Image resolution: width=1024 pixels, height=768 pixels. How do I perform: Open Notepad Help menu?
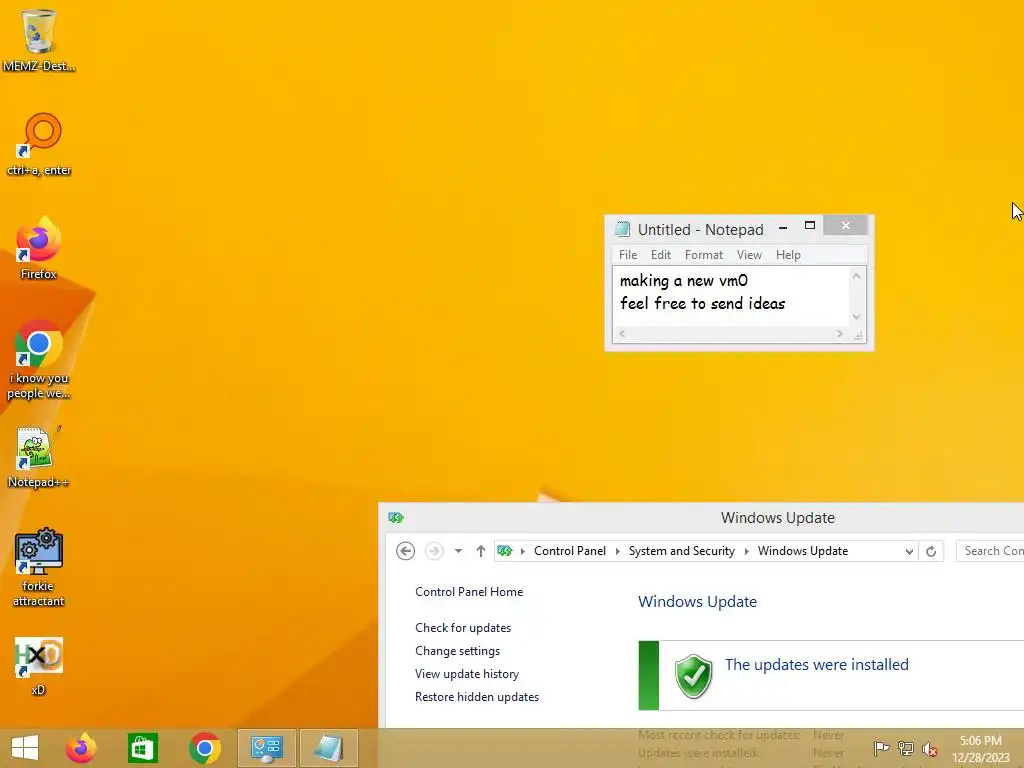(788, 255)
